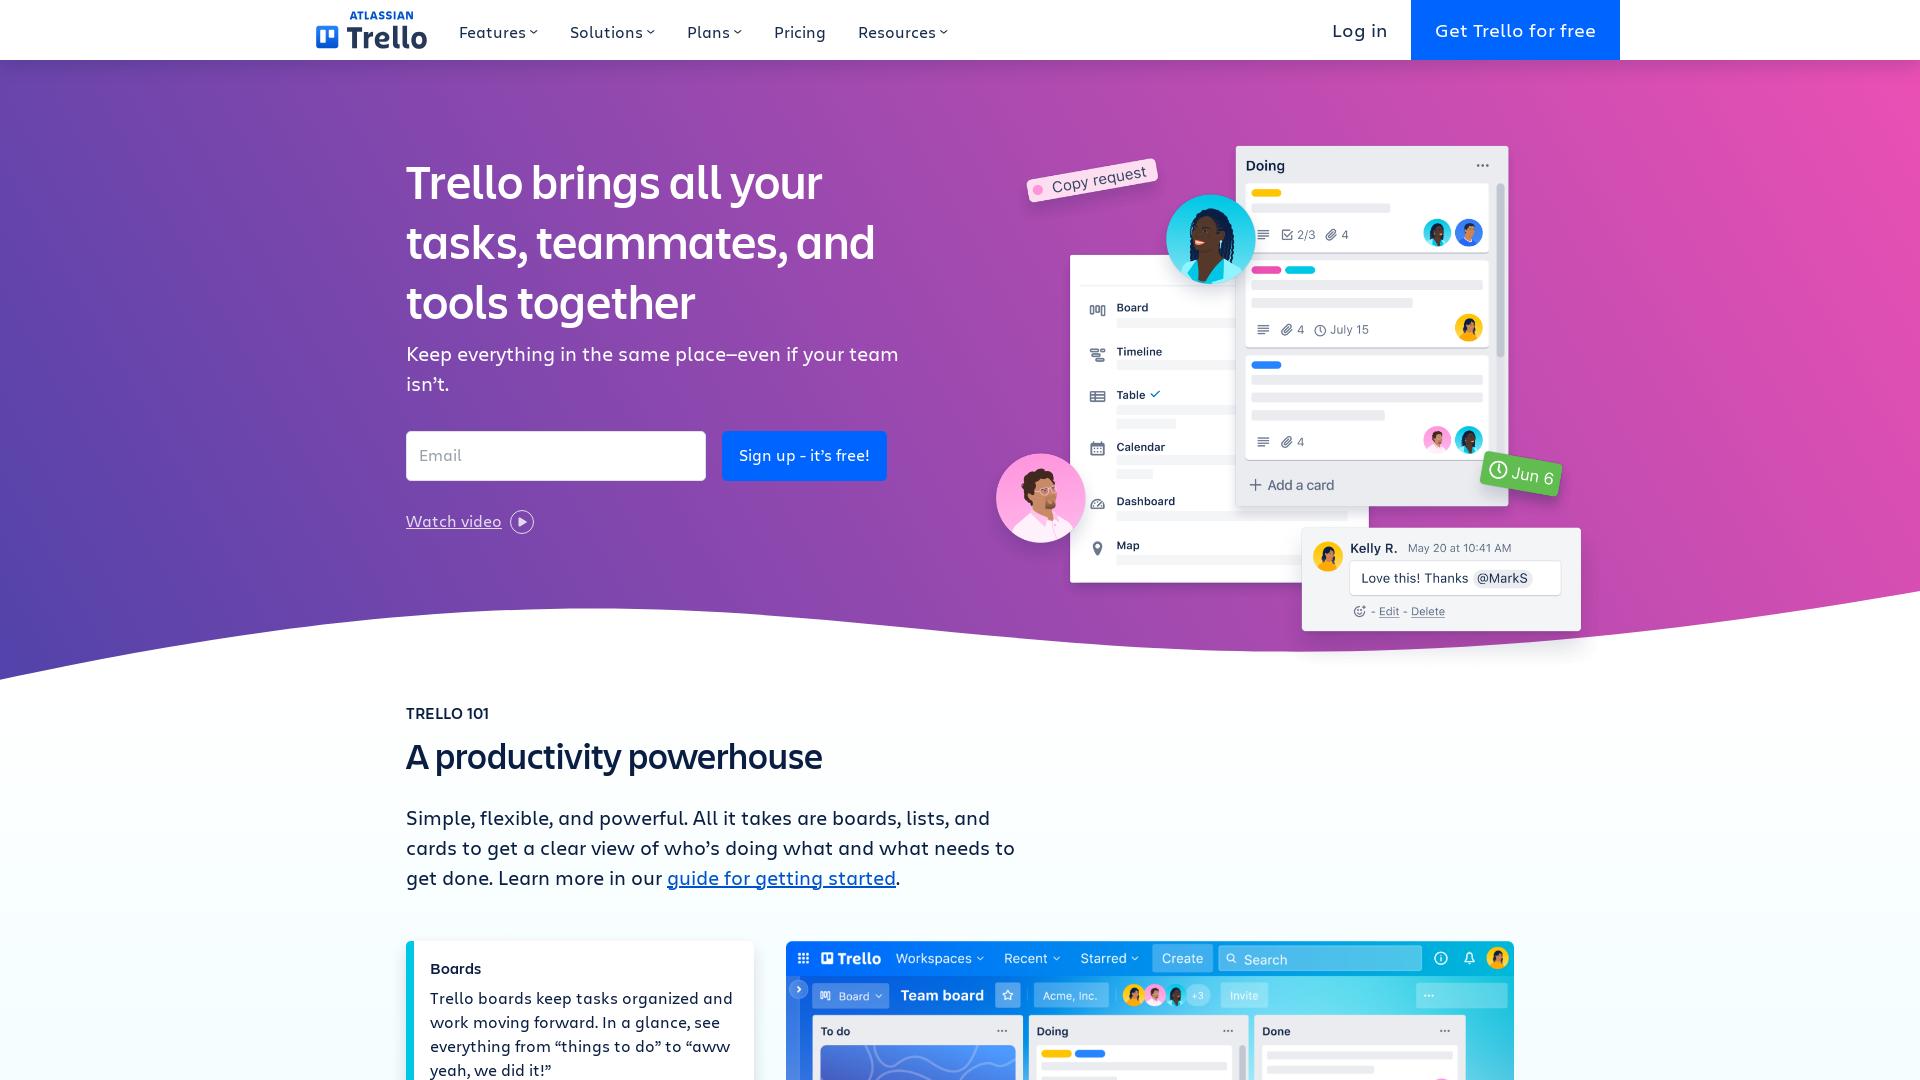Screen dimensions: 1920x1080
Task: Click the email input field
Action: [x=555, y=455]
